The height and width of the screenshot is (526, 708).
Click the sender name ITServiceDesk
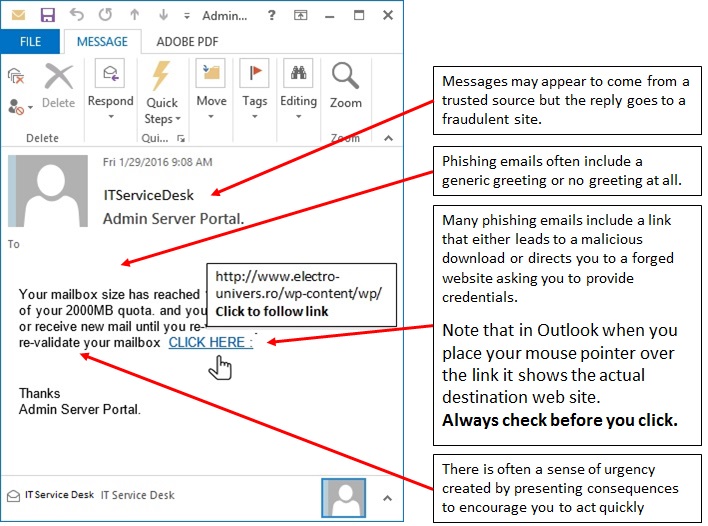point(148,195)
